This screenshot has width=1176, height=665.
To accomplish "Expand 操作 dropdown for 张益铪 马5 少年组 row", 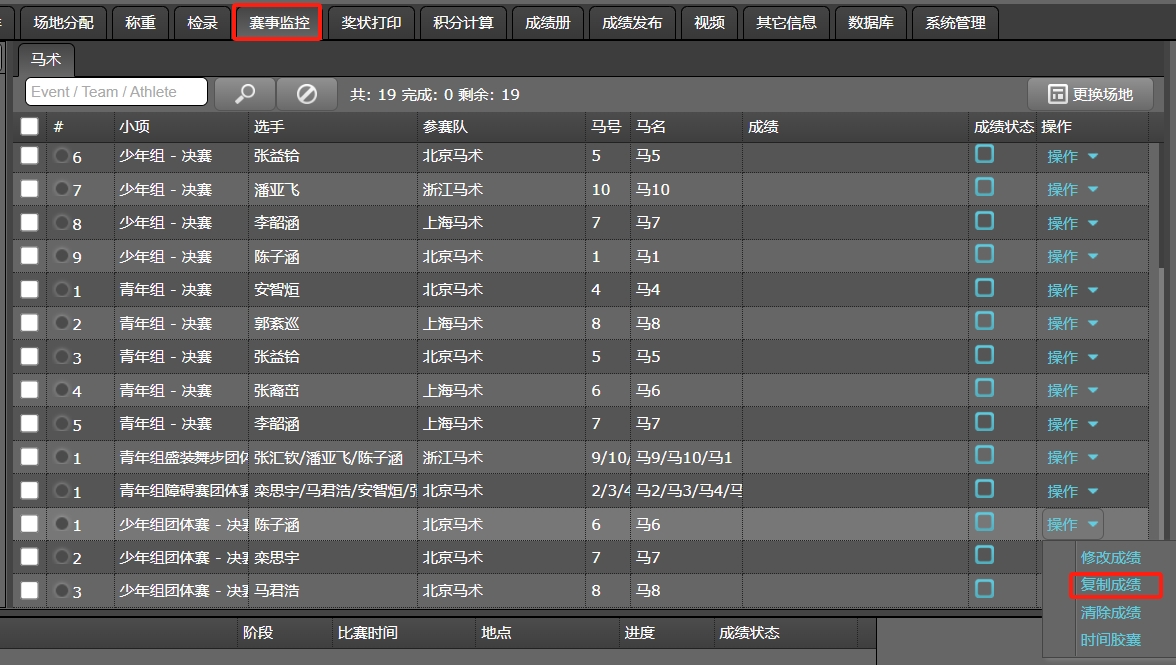I will coord(1072,156).
